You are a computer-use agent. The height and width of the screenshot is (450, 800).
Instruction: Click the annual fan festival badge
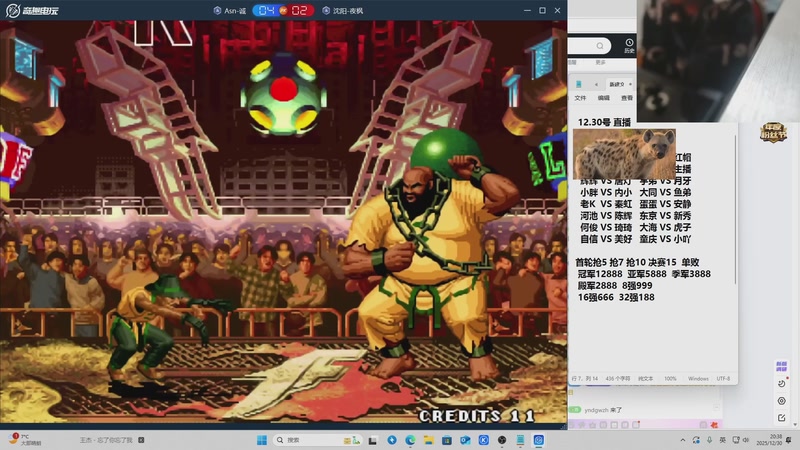click(x=773, y=132)
